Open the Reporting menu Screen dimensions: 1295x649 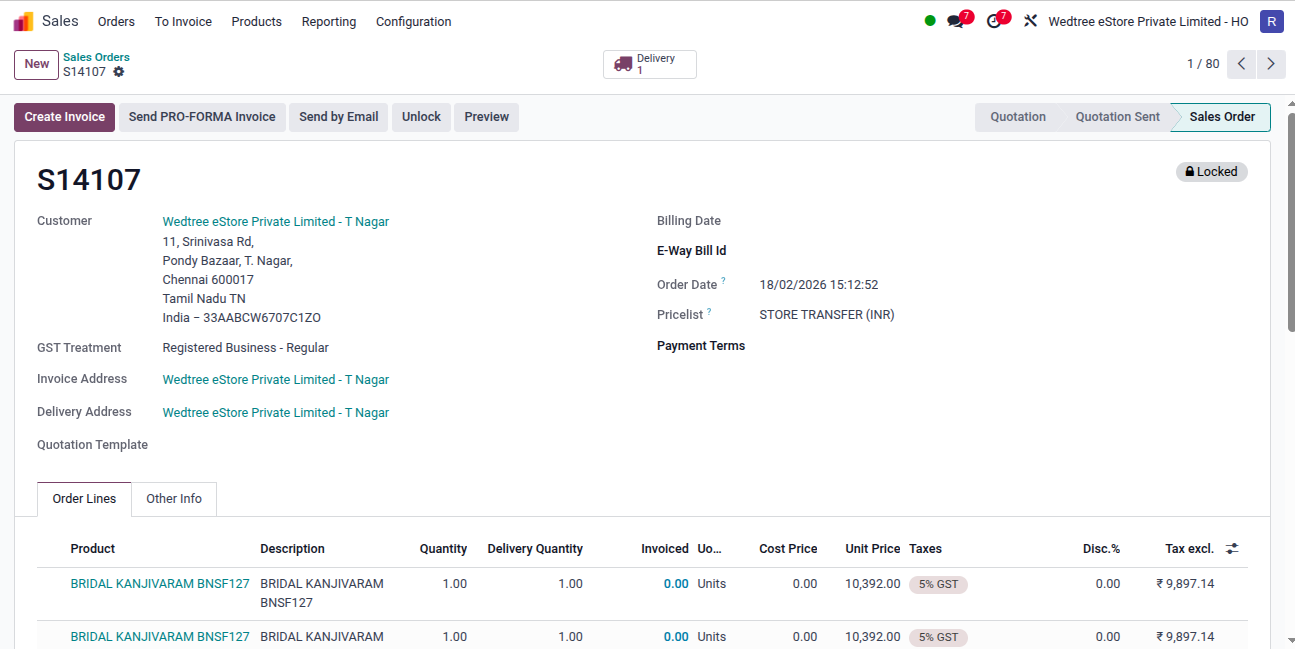329,21
